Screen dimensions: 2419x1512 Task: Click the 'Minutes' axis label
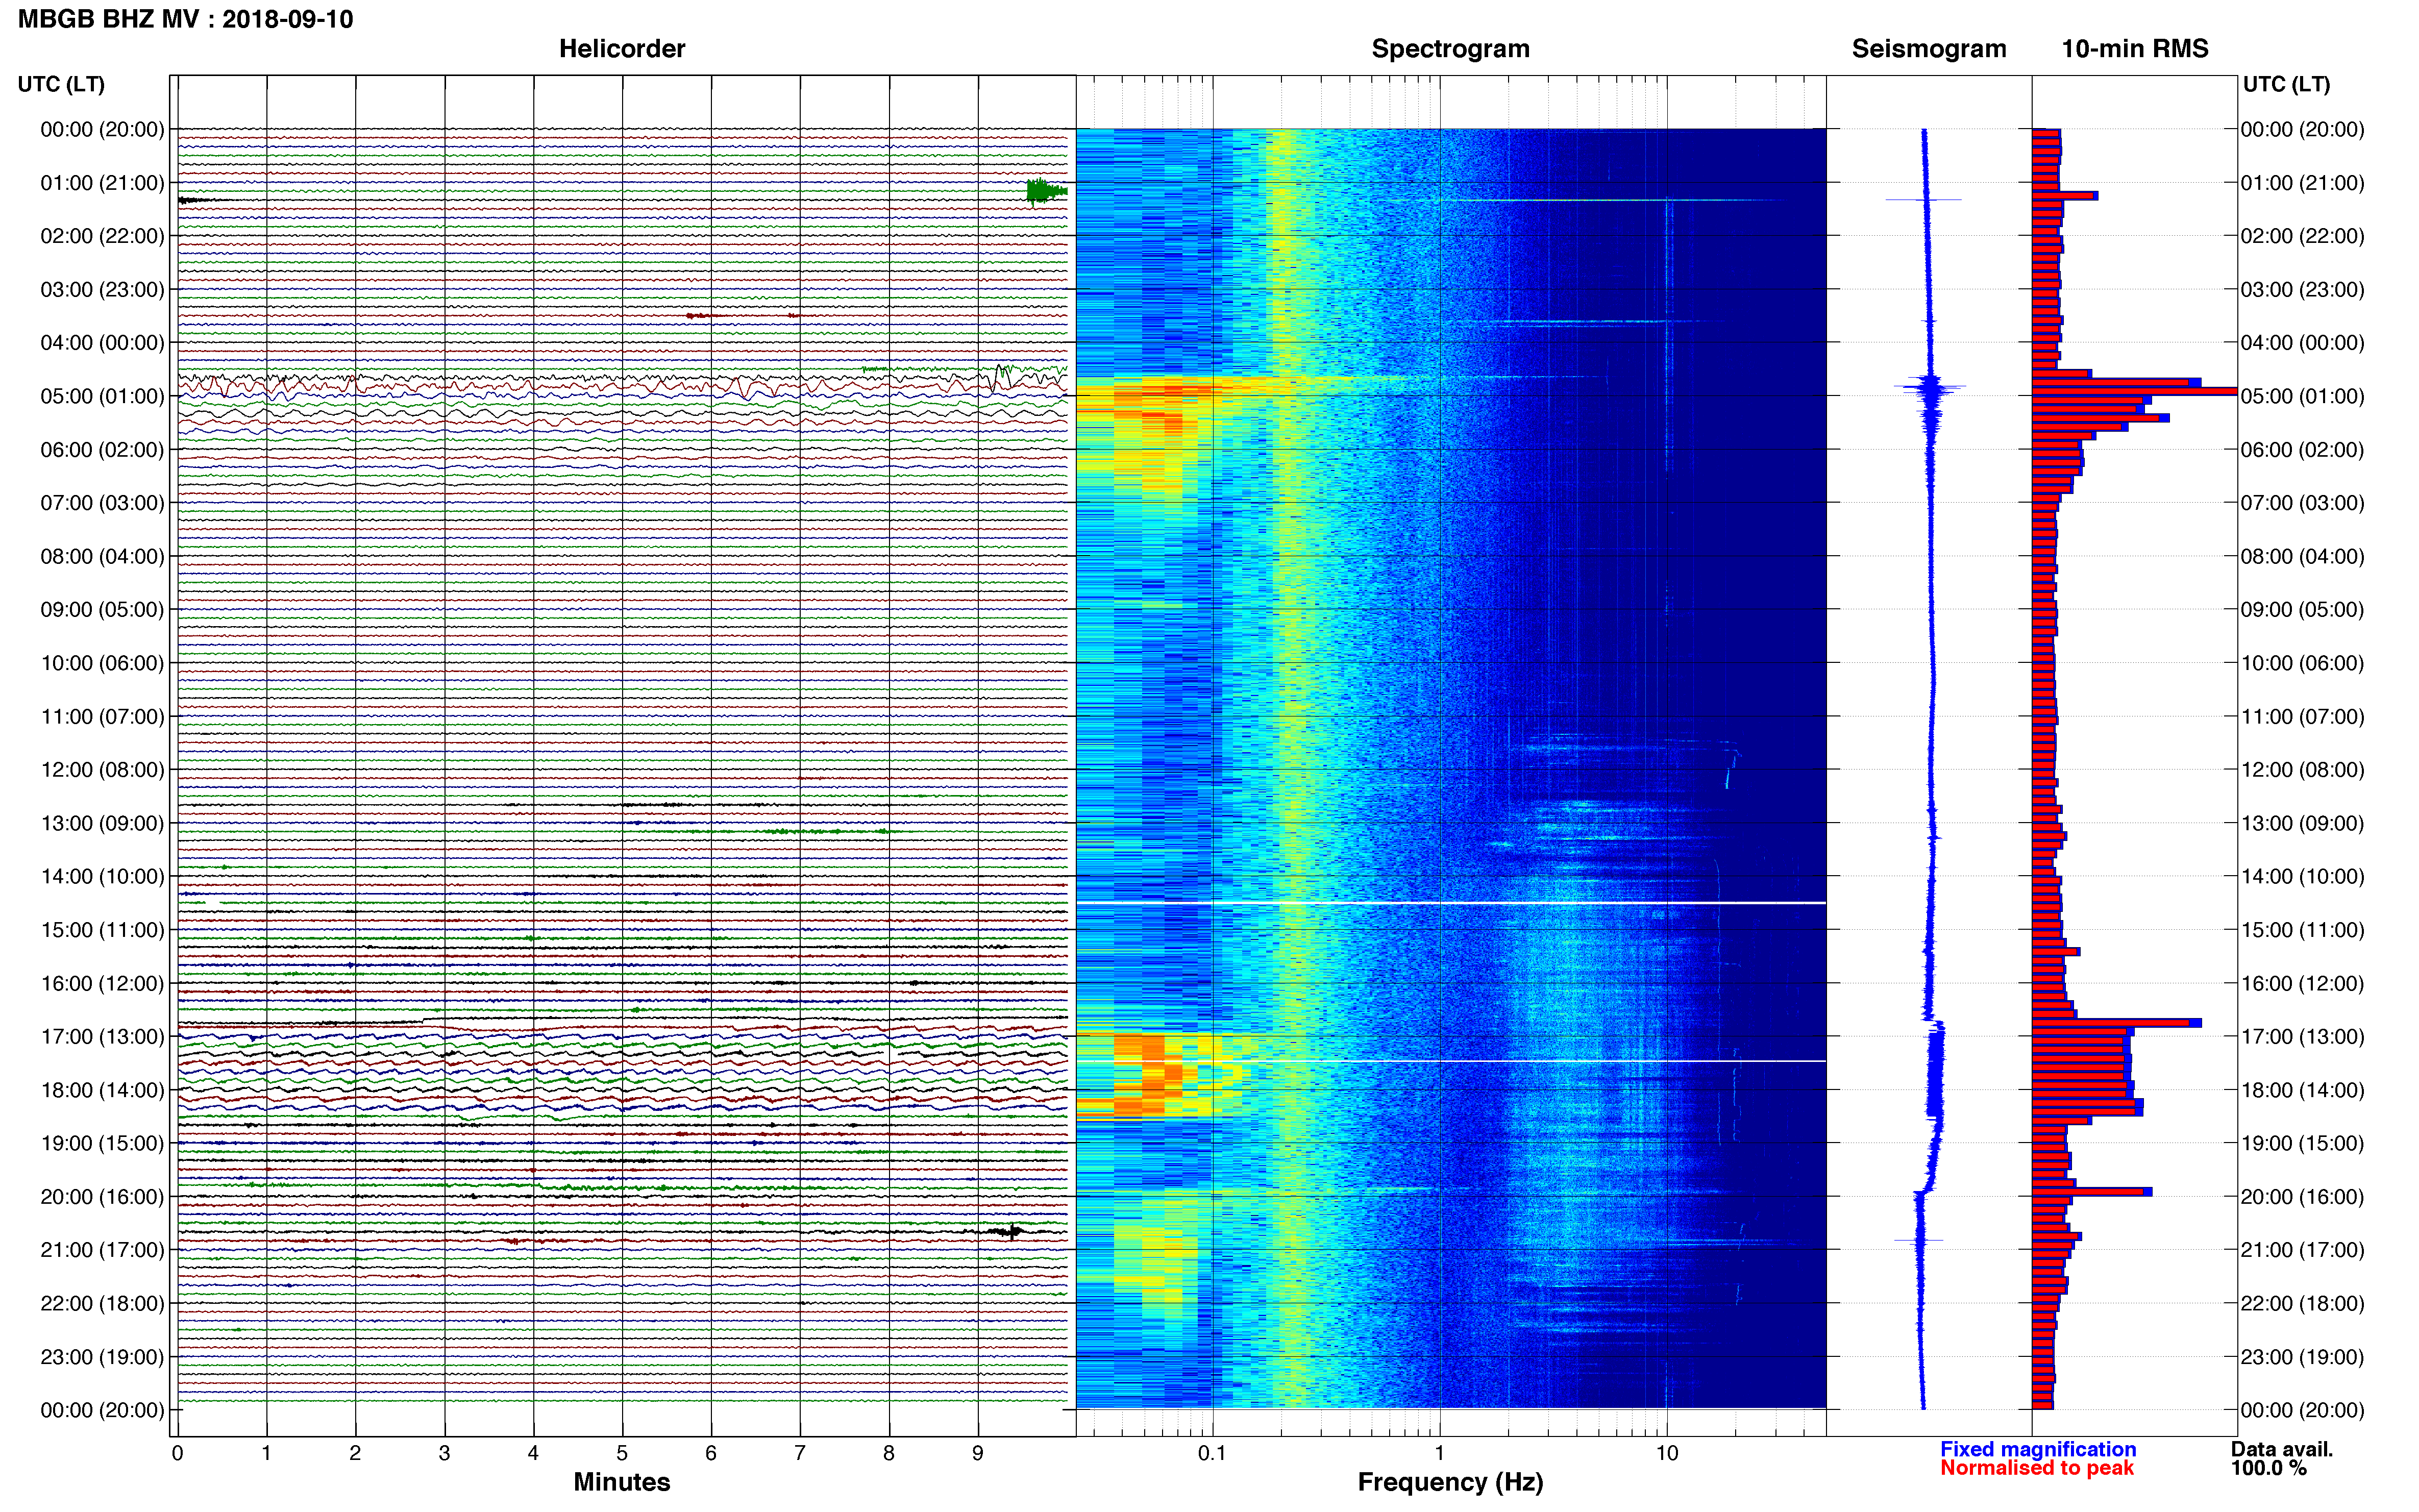(621, 1482)
